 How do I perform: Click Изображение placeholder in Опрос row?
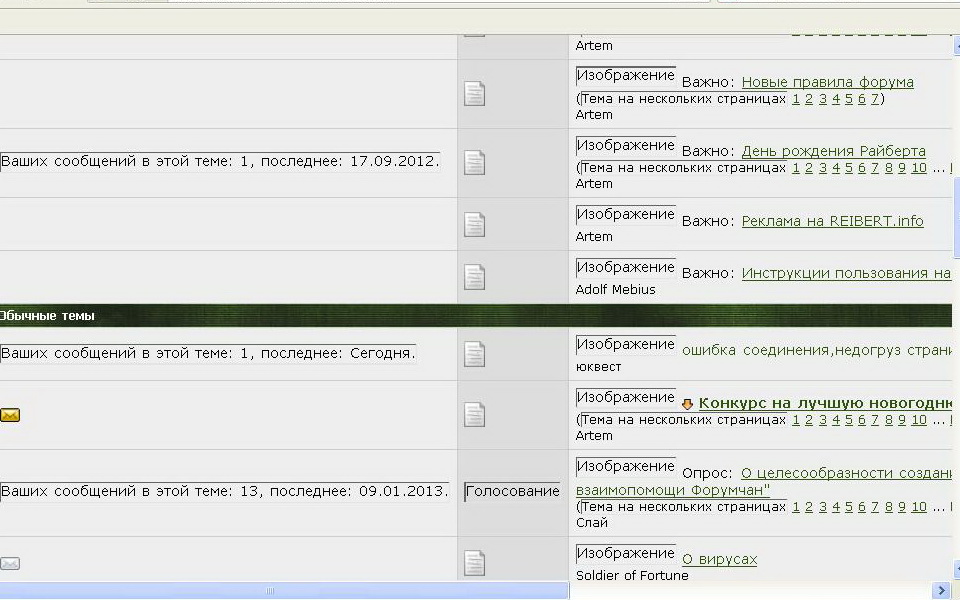pos(626,467)
